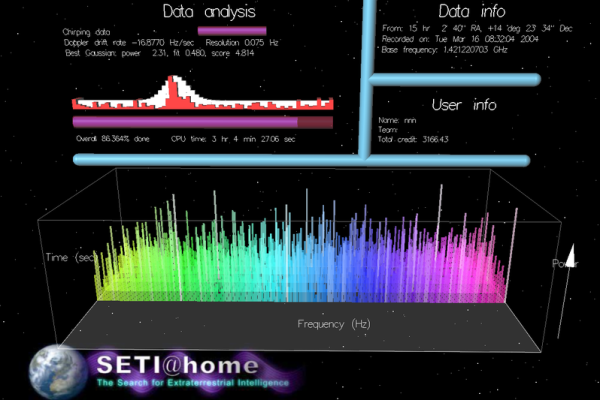Click the Frequency (Hz) axis label
600x400 pixels.
click(x=334, y=324)
